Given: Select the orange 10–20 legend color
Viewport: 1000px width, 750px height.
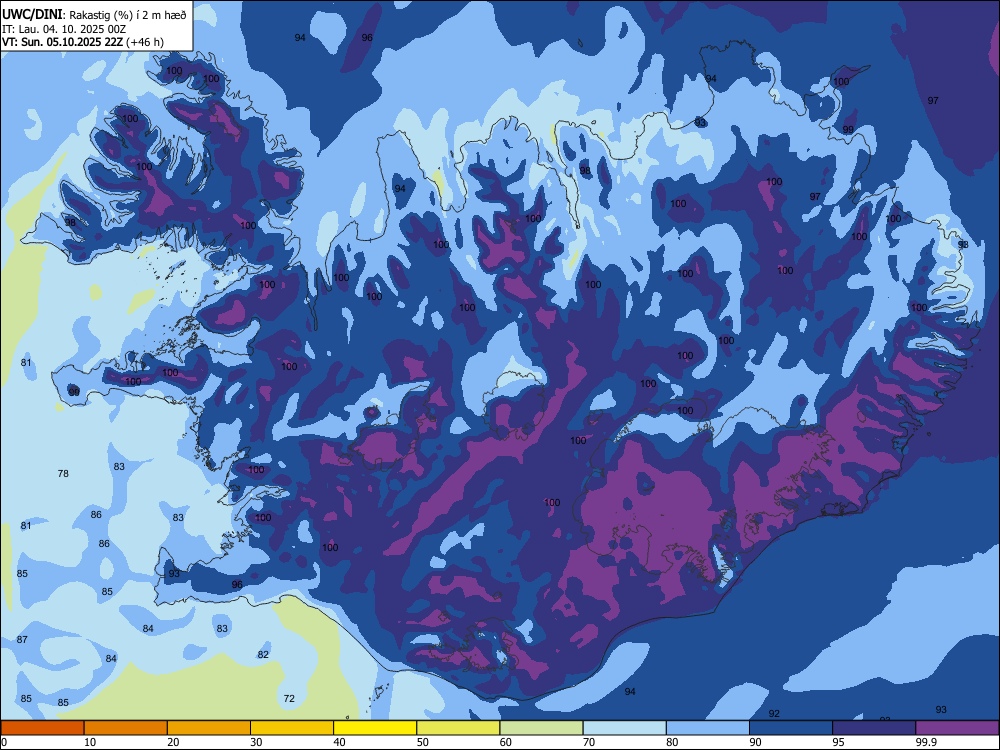Looking at the screenshot, I should tap(126, 728).
